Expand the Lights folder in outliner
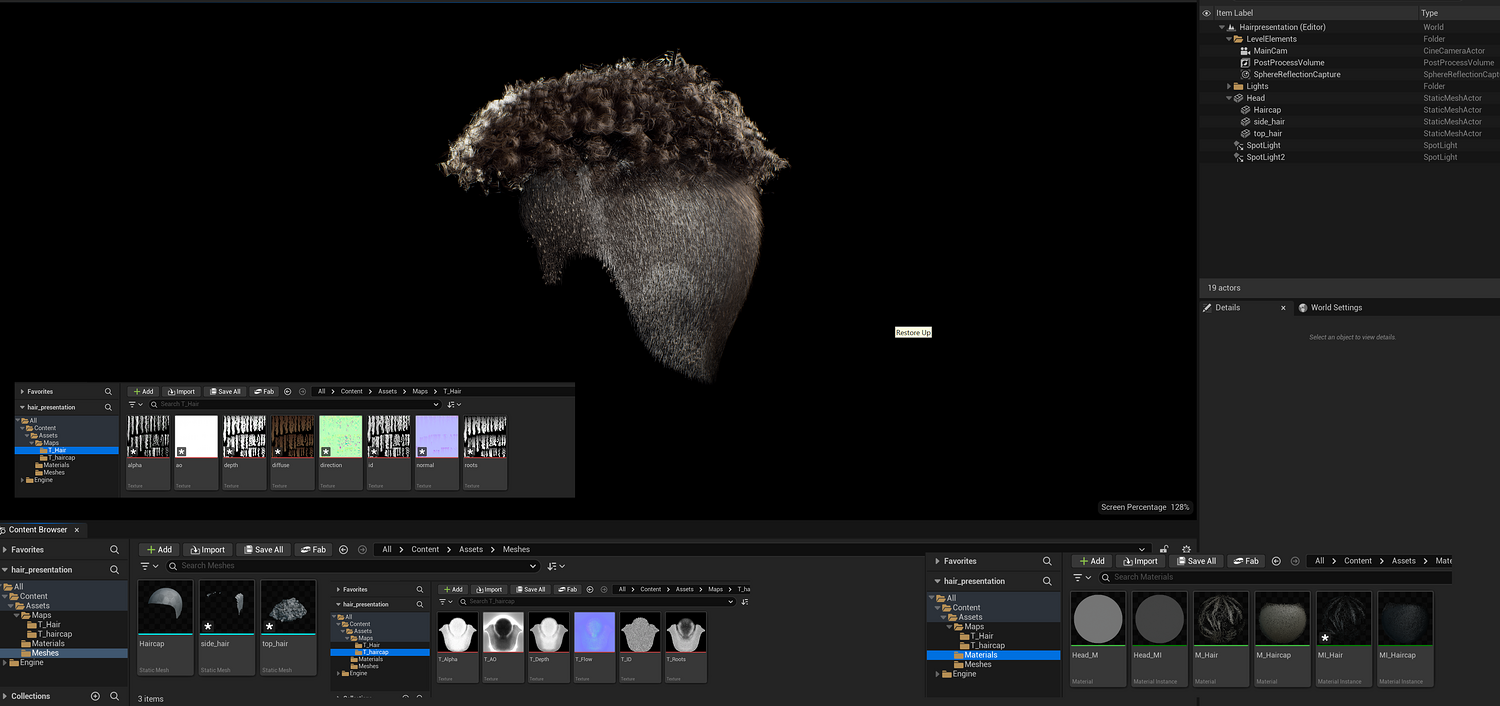1500x706 pixels. pos(1229,87)
